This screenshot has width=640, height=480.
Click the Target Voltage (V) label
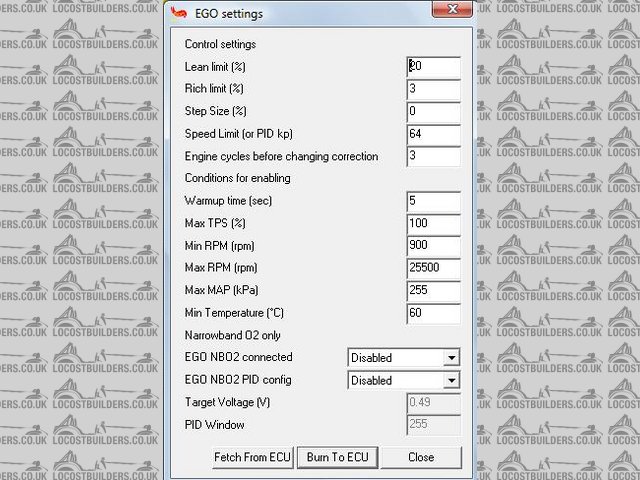point(227,402)
